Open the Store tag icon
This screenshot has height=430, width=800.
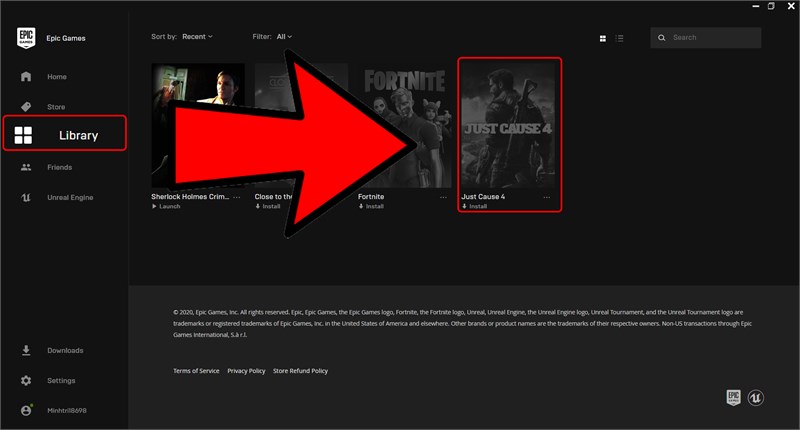pos(26,107)
